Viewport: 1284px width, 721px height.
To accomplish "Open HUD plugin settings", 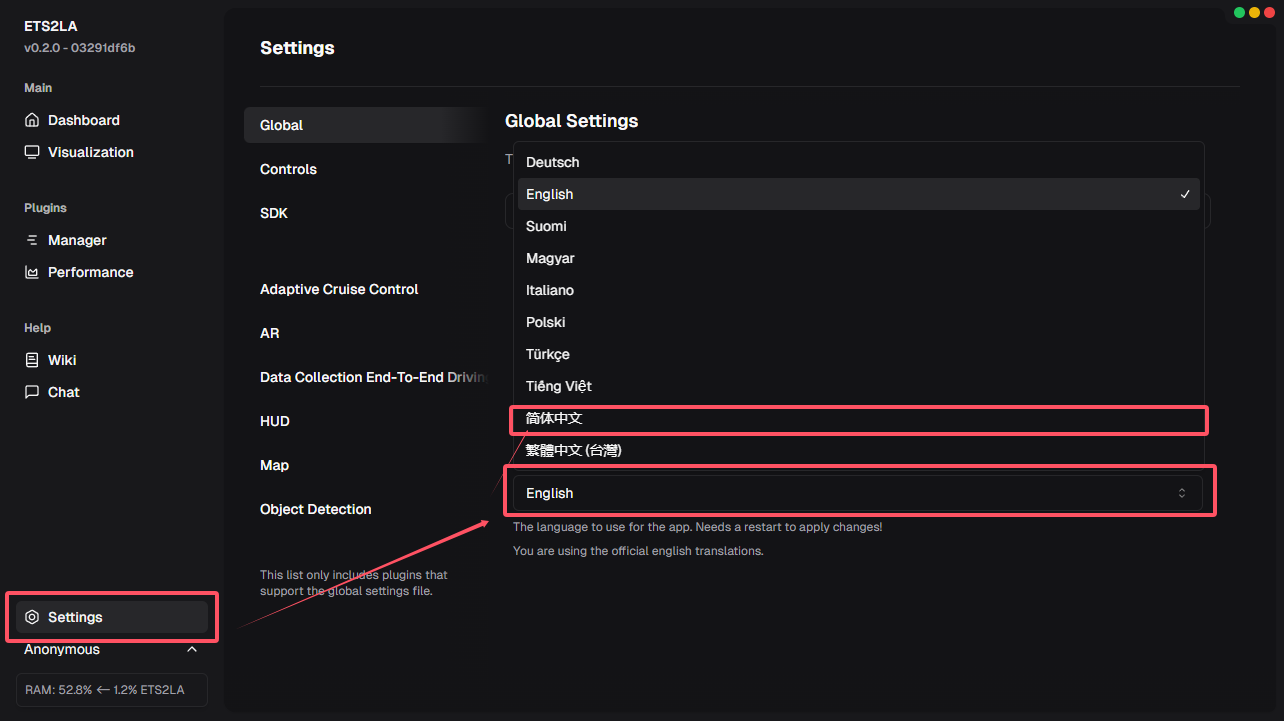I will click(x=366, y=421).
